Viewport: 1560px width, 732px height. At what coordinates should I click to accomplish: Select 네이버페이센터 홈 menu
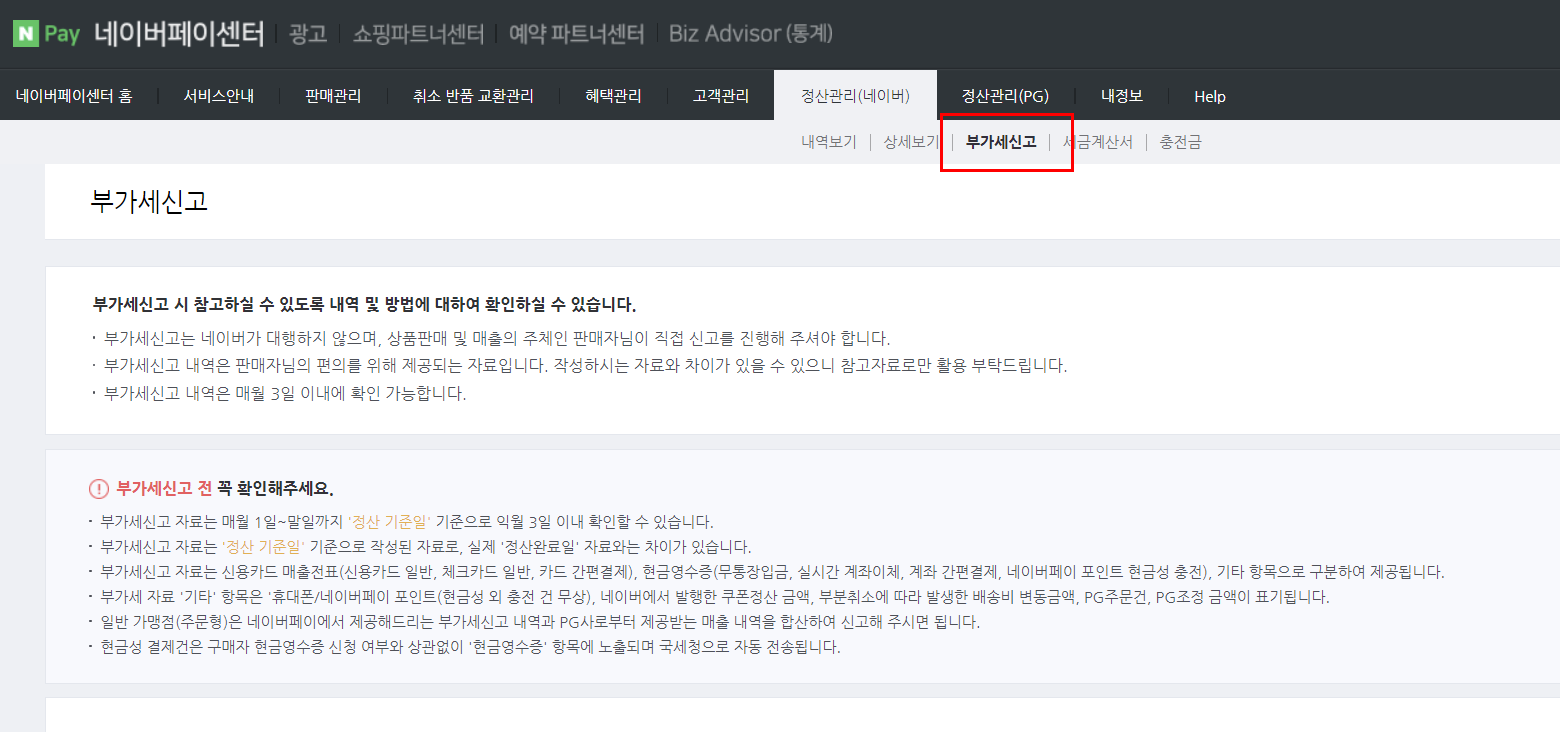74,96
